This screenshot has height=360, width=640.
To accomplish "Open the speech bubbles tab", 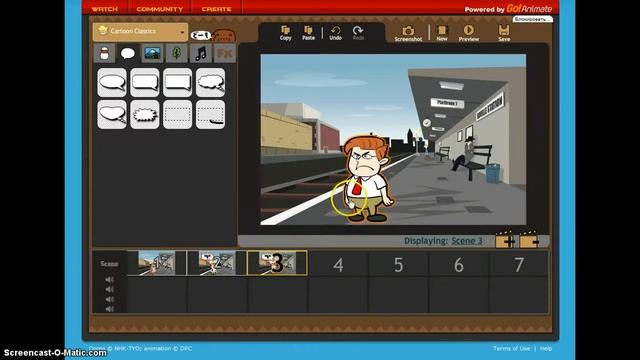I will pyautogui.click(x=128, y=53).
